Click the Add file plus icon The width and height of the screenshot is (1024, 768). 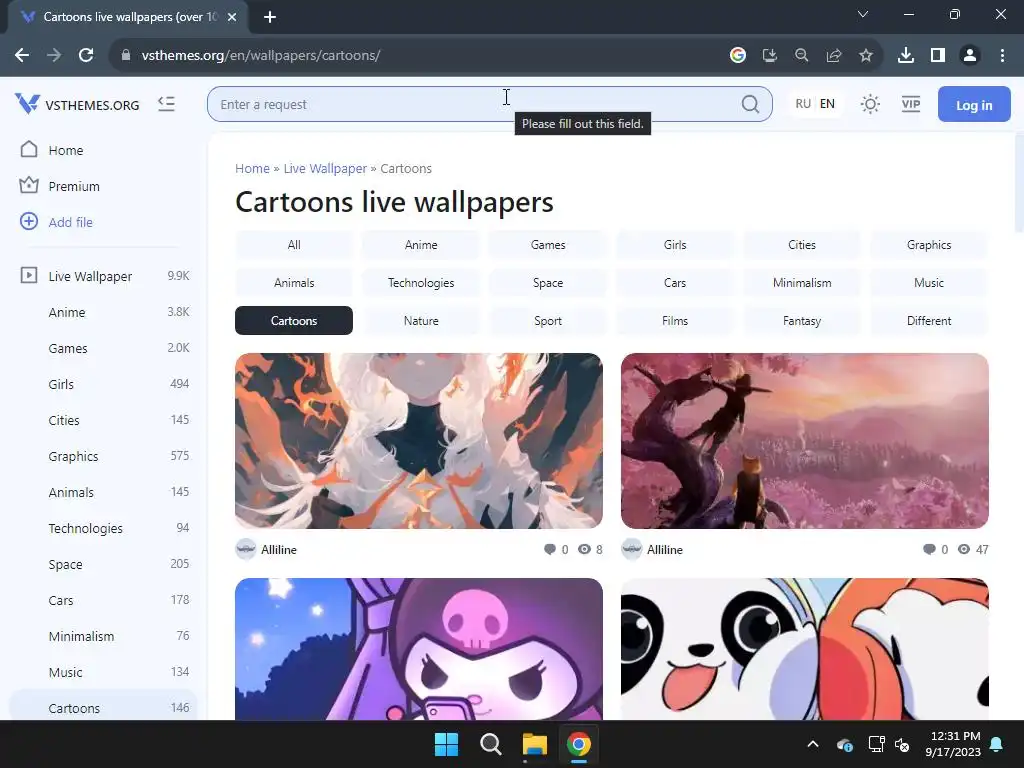29,221
